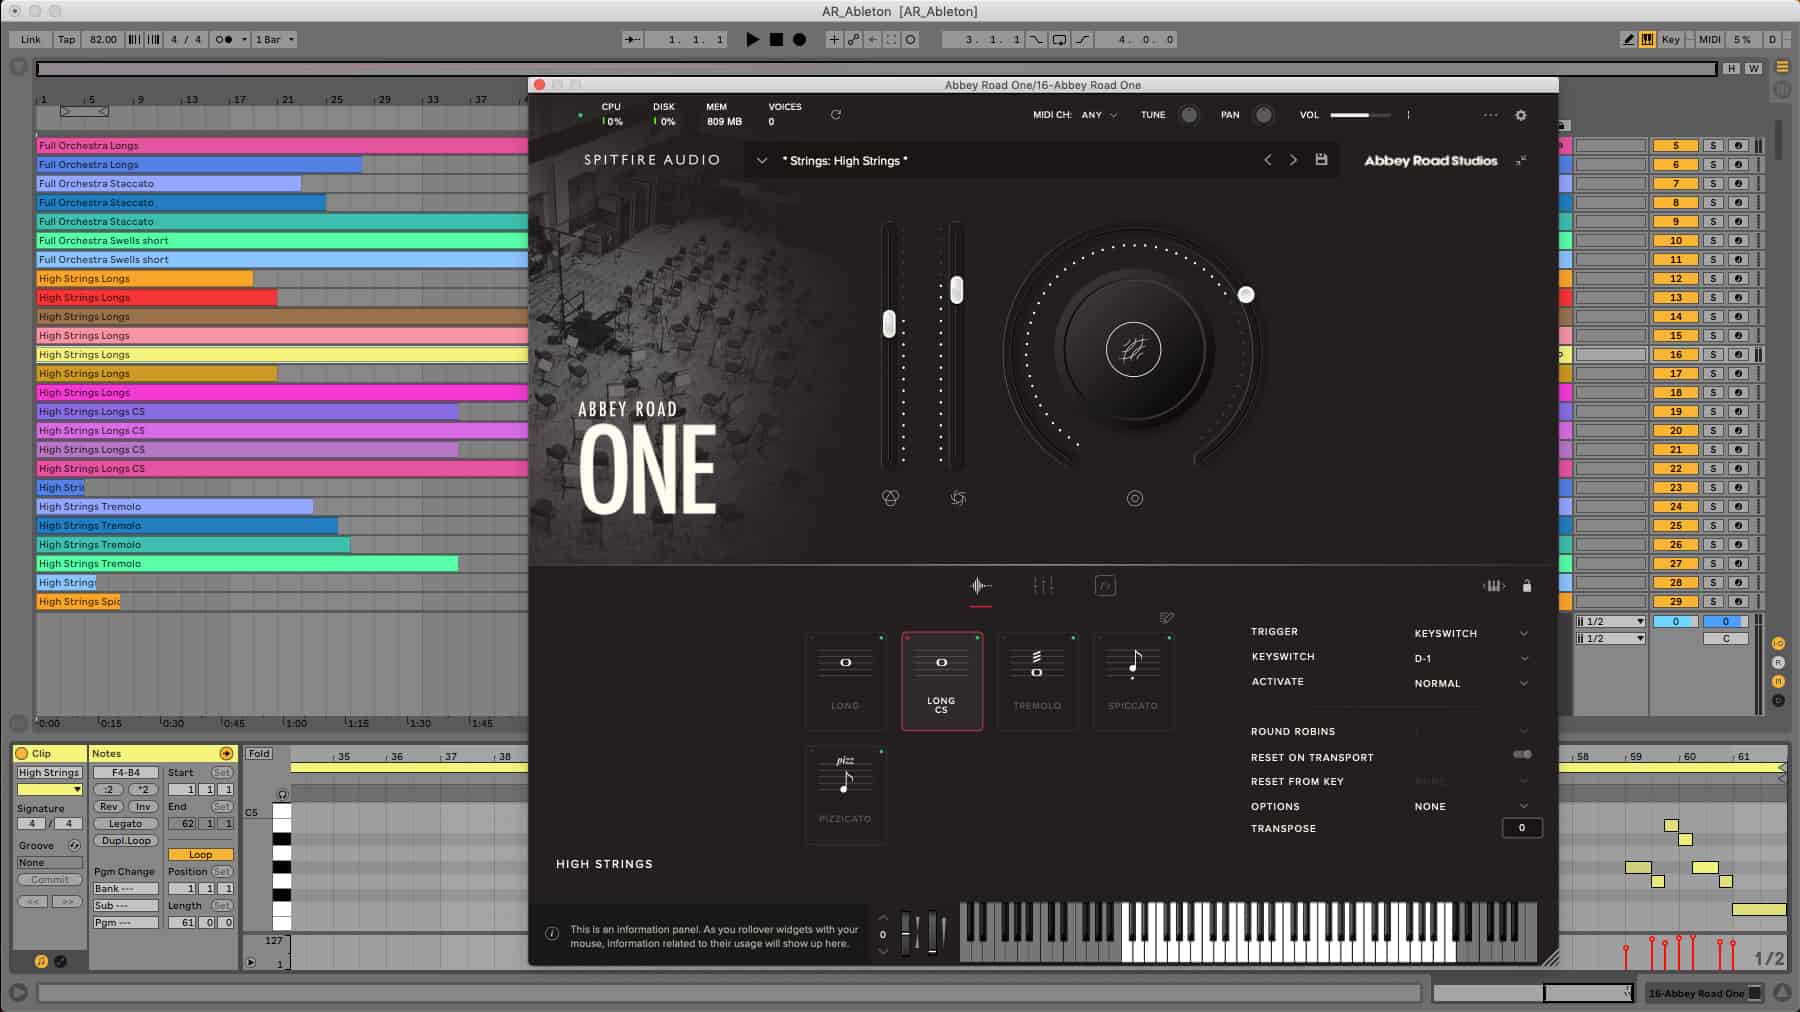
Task: Open the MIDI CH Any dropdown
Action: 1098,115
